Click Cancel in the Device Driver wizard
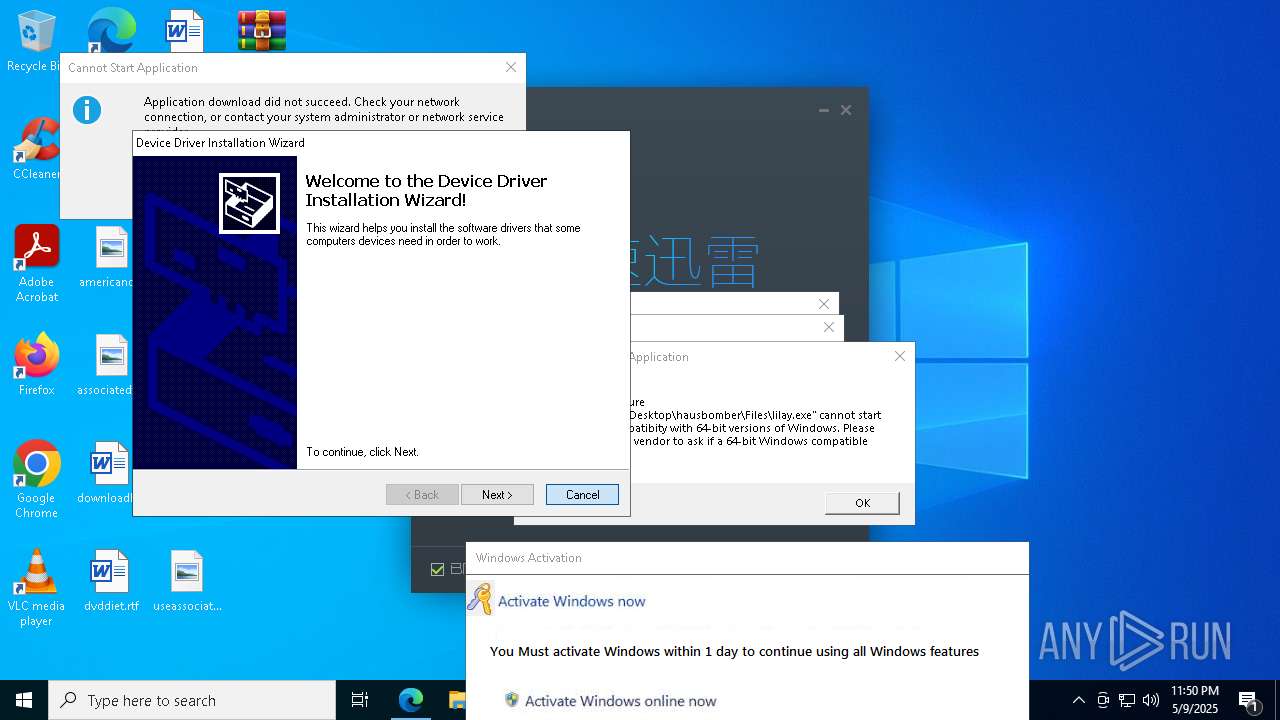The height and width of the screenshot is (720, 1280). [x=582, y=494]
